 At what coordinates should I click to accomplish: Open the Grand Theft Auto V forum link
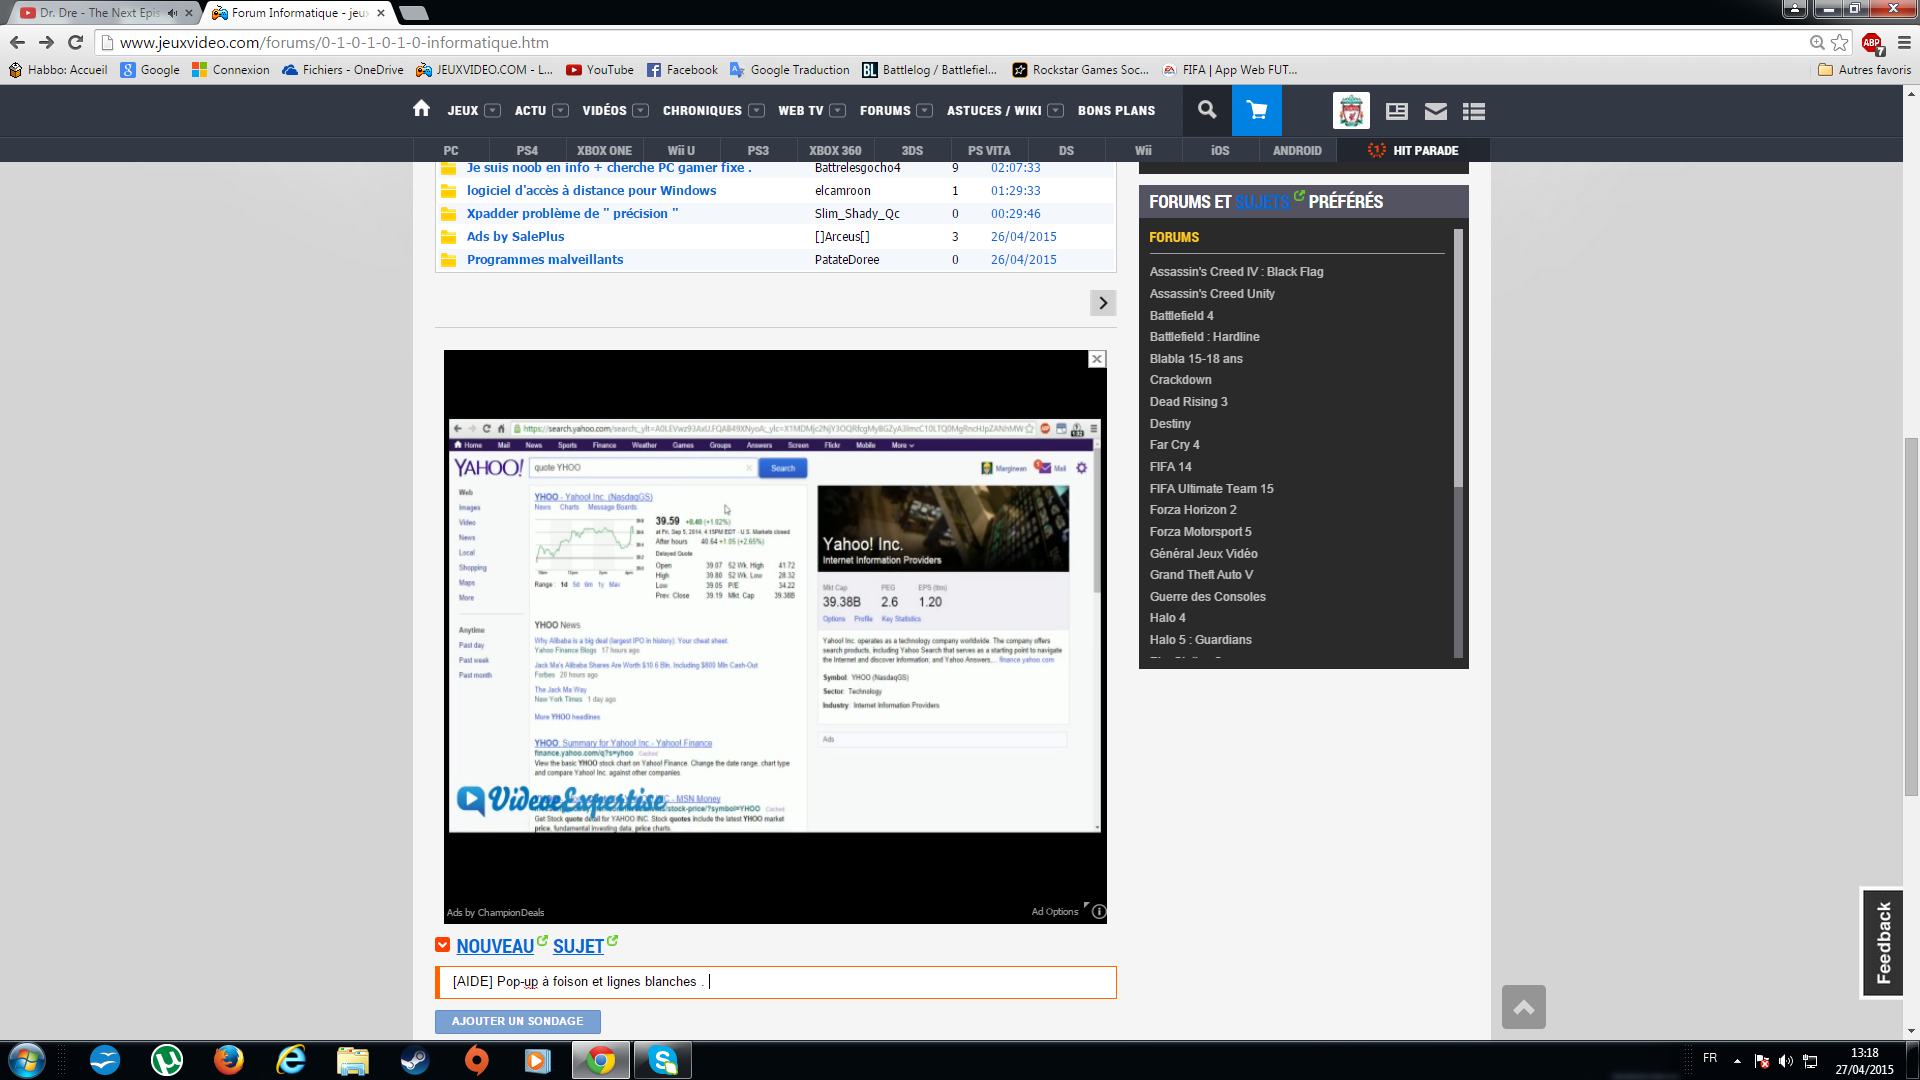pos(1201,575)
